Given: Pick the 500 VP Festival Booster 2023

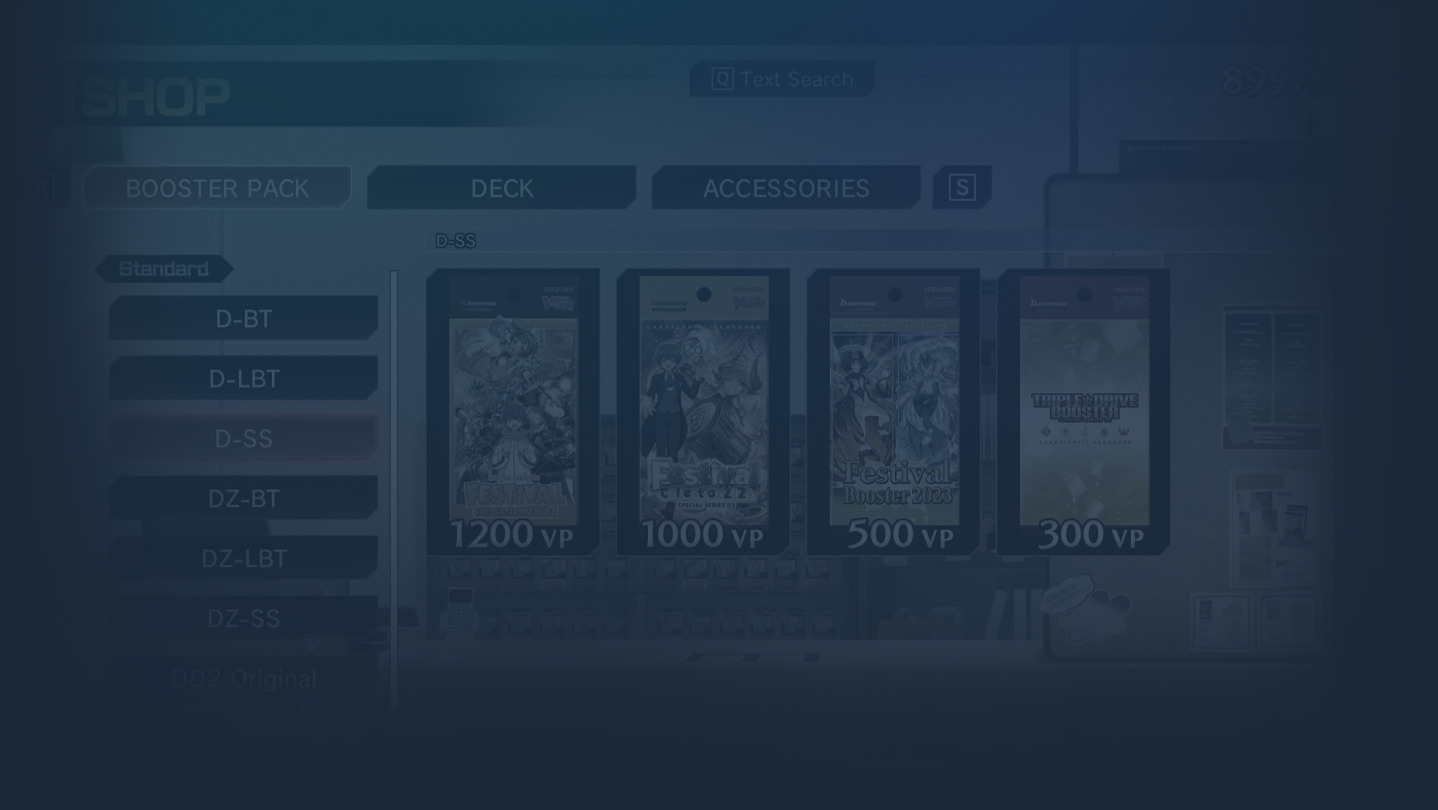Looking at the screenshot, I should point(893,412).
